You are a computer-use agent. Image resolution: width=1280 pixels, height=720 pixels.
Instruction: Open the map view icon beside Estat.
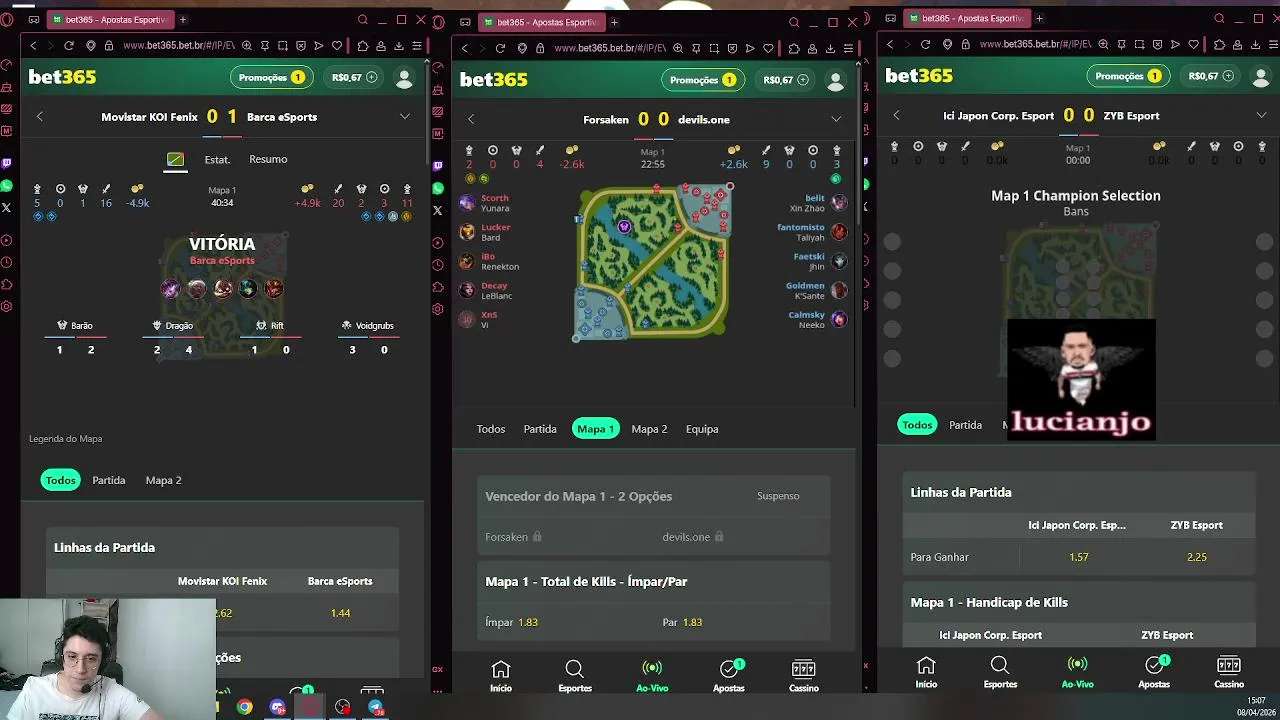pyautogui.click(x=175, y=159)
